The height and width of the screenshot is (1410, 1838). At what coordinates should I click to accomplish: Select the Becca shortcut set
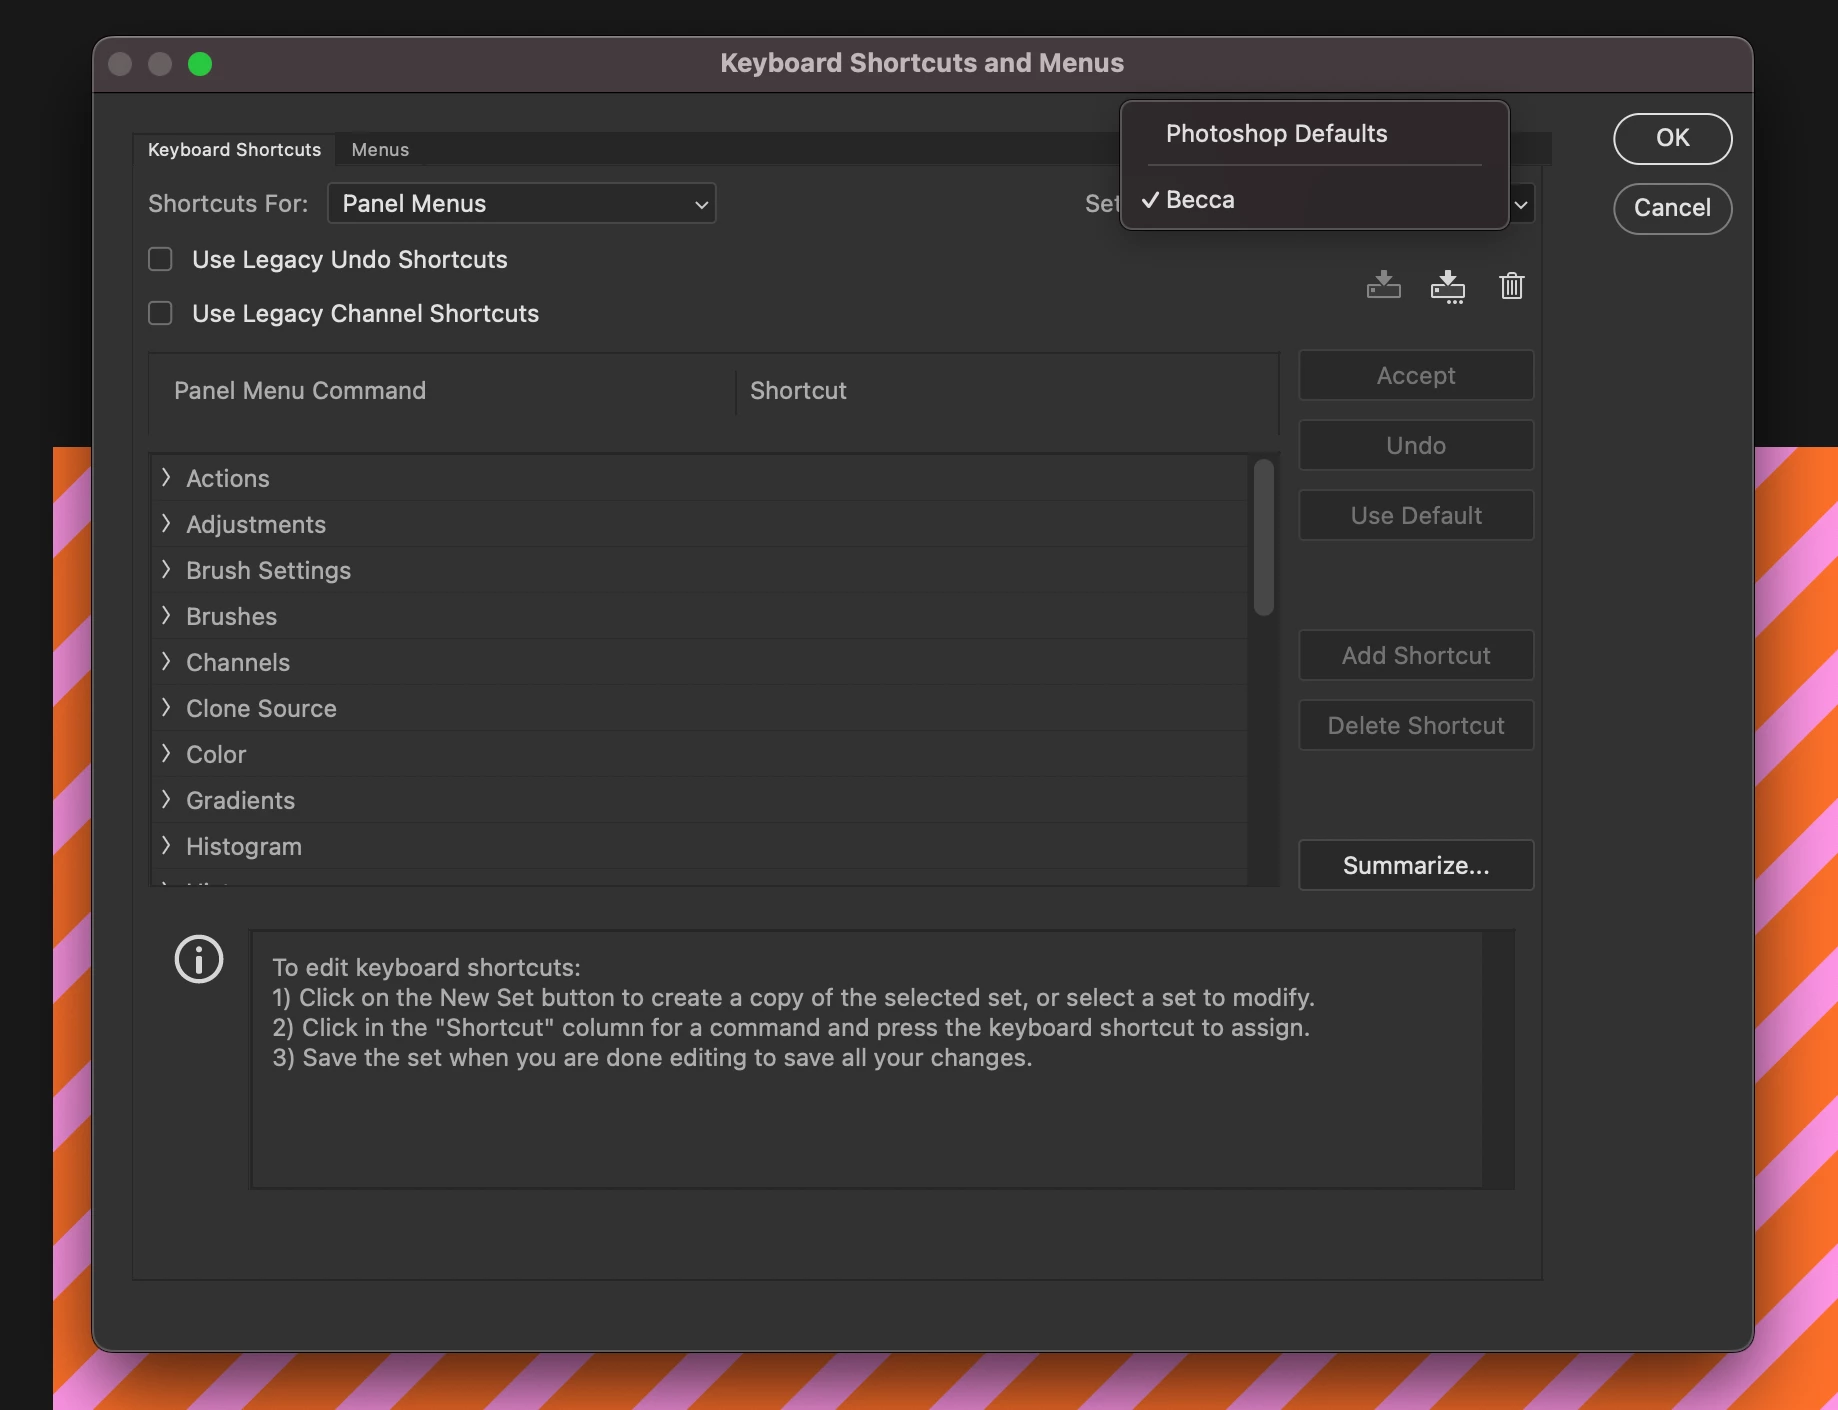tap(1314, 200)
